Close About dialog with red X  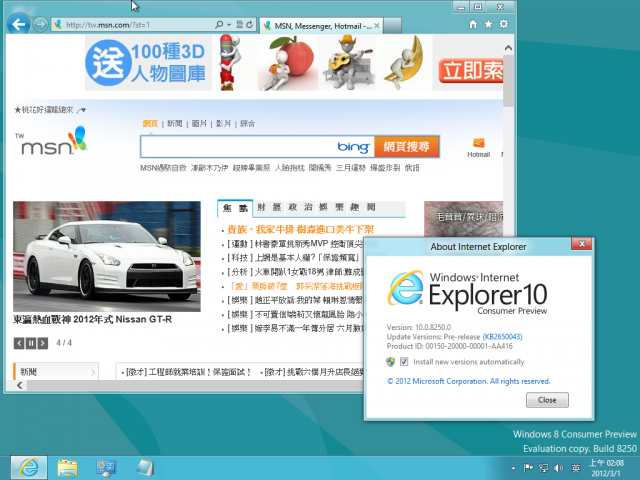582,244
